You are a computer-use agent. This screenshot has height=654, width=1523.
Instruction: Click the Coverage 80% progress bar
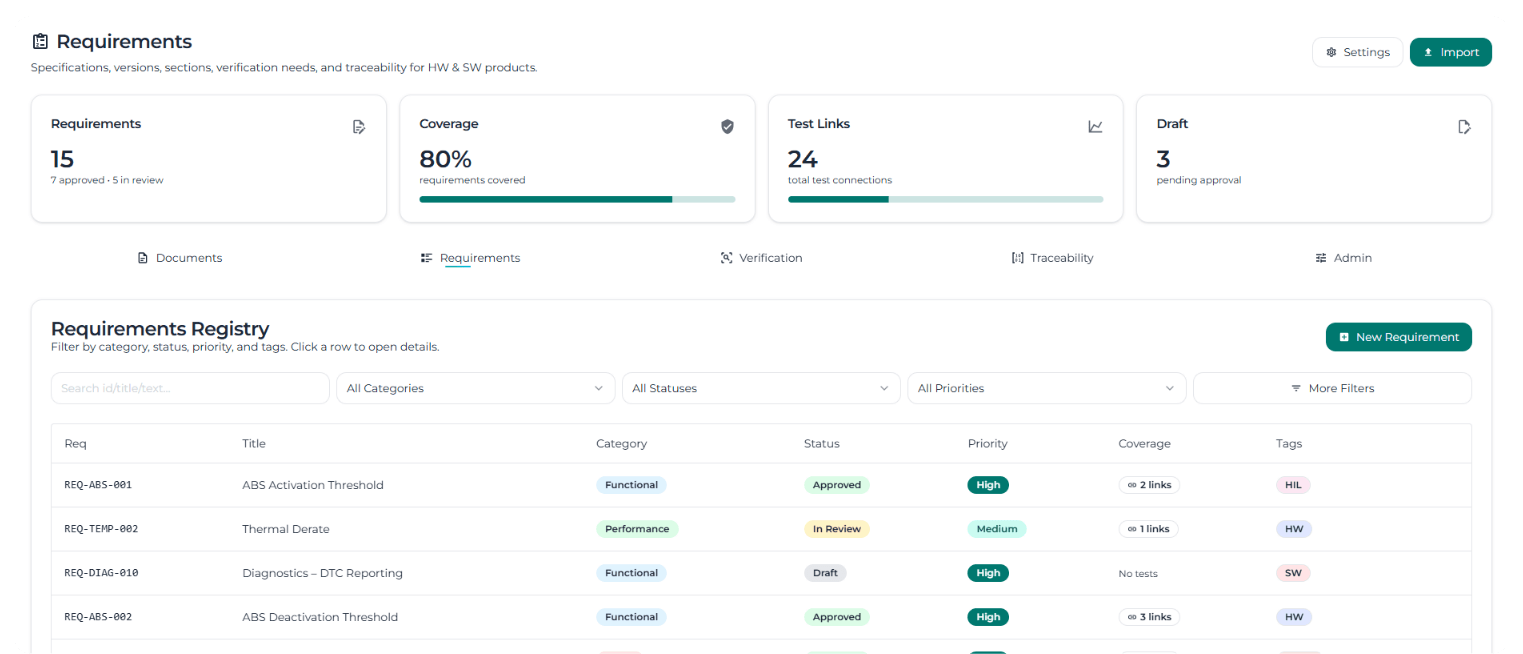coord(577,199)
